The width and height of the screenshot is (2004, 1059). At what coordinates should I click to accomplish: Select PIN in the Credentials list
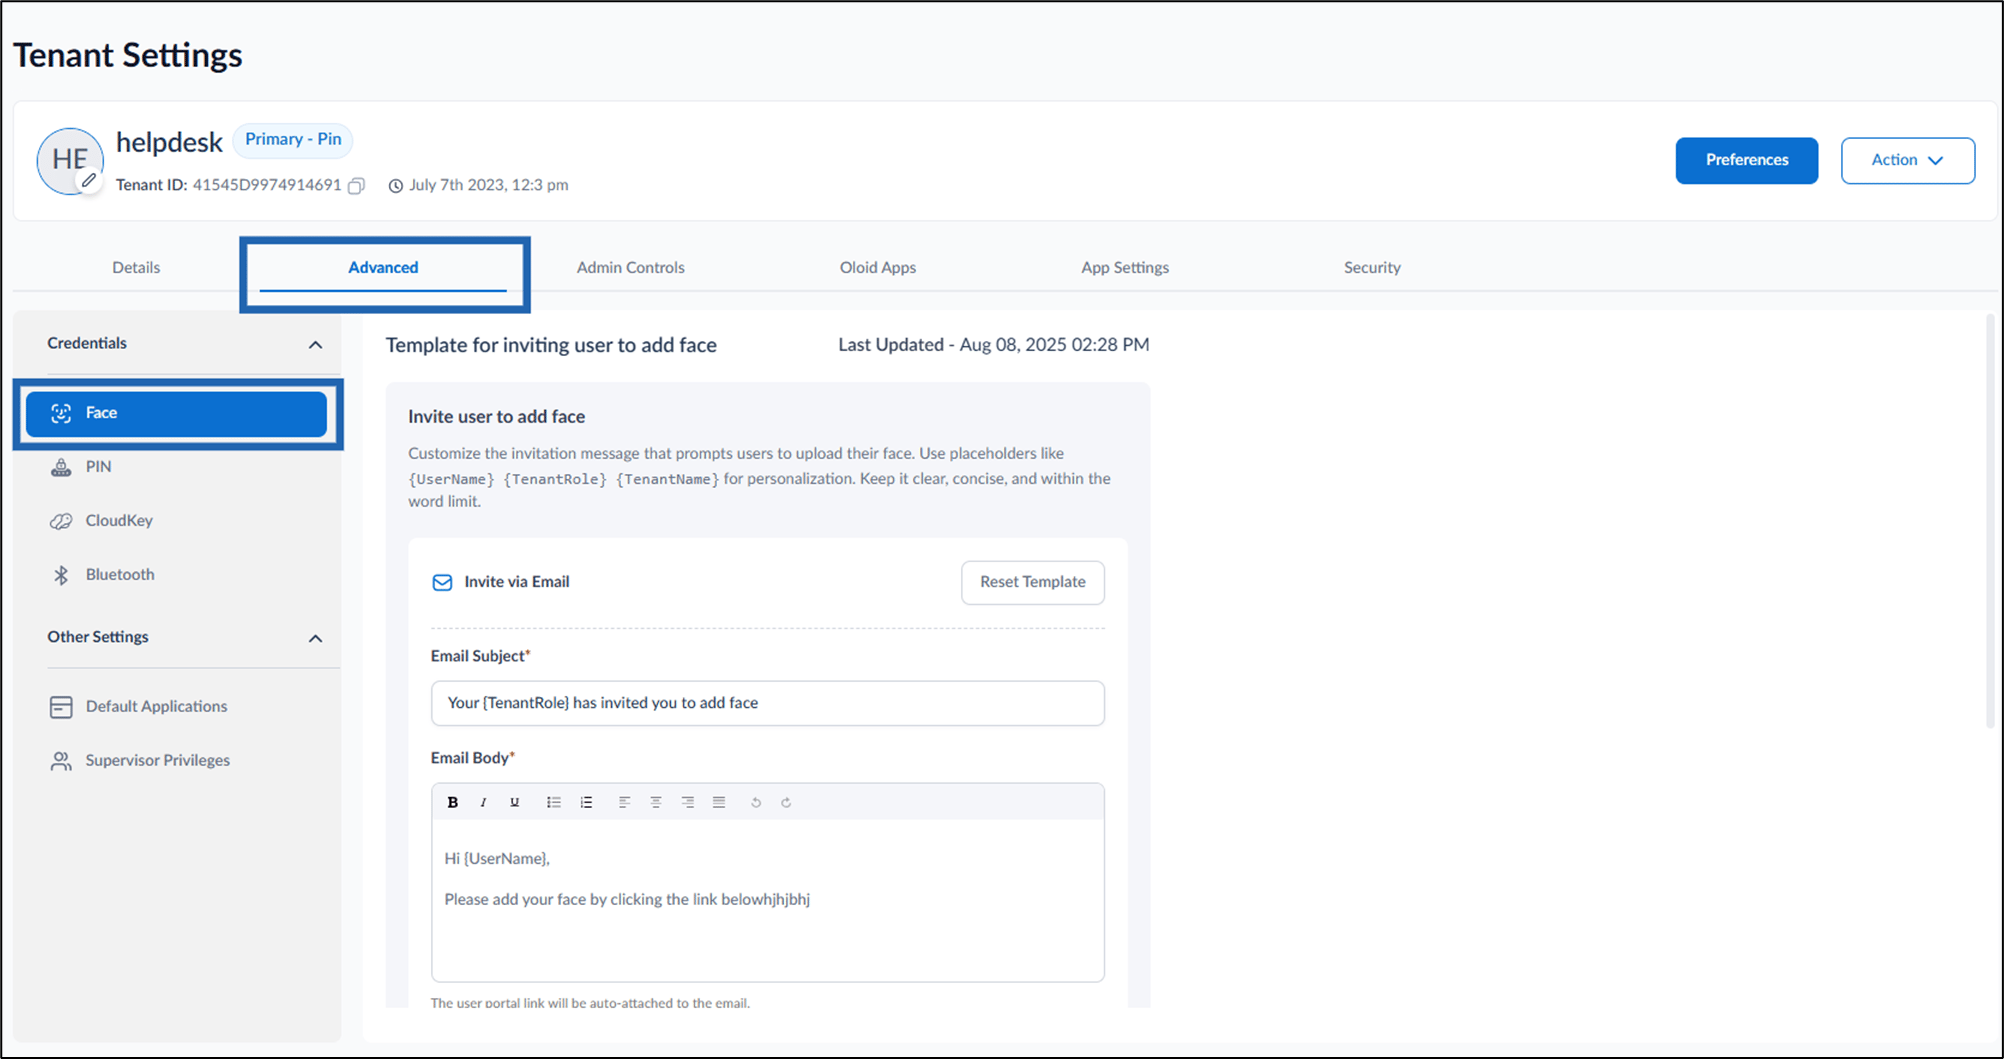click(176, 467)
